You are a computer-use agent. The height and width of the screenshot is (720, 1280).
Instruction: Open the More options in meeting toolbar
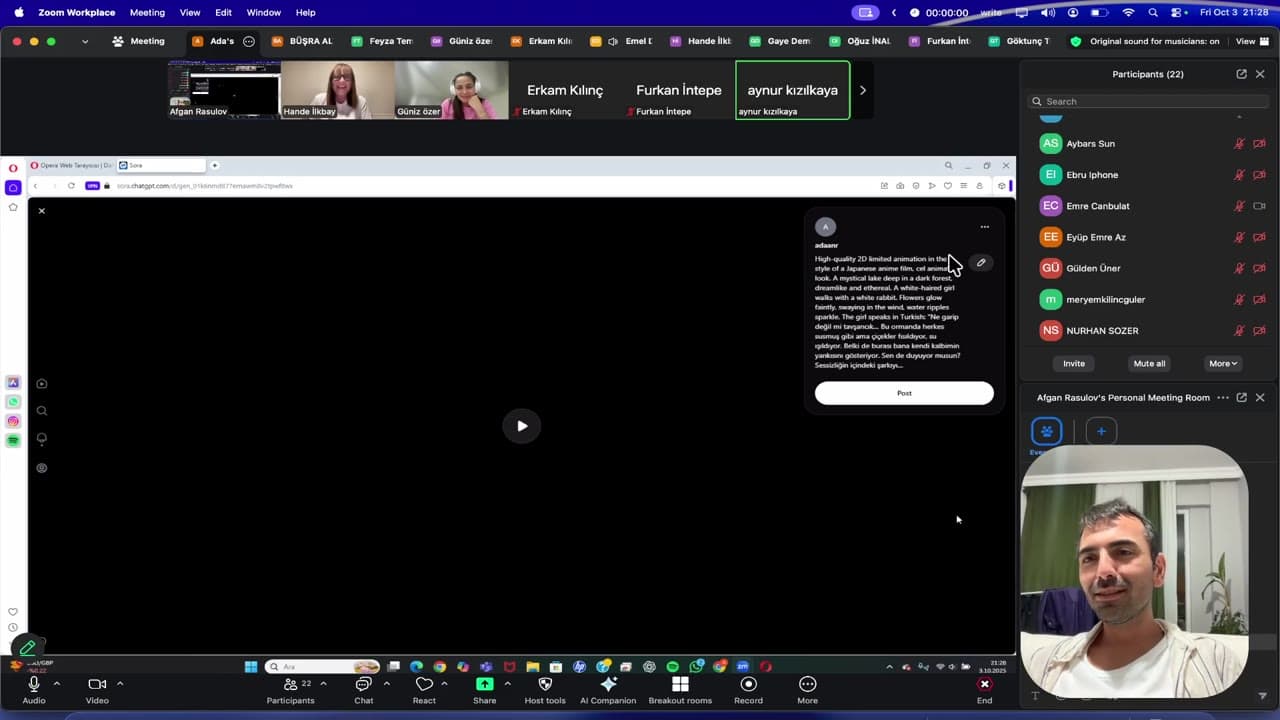point(807,689)
